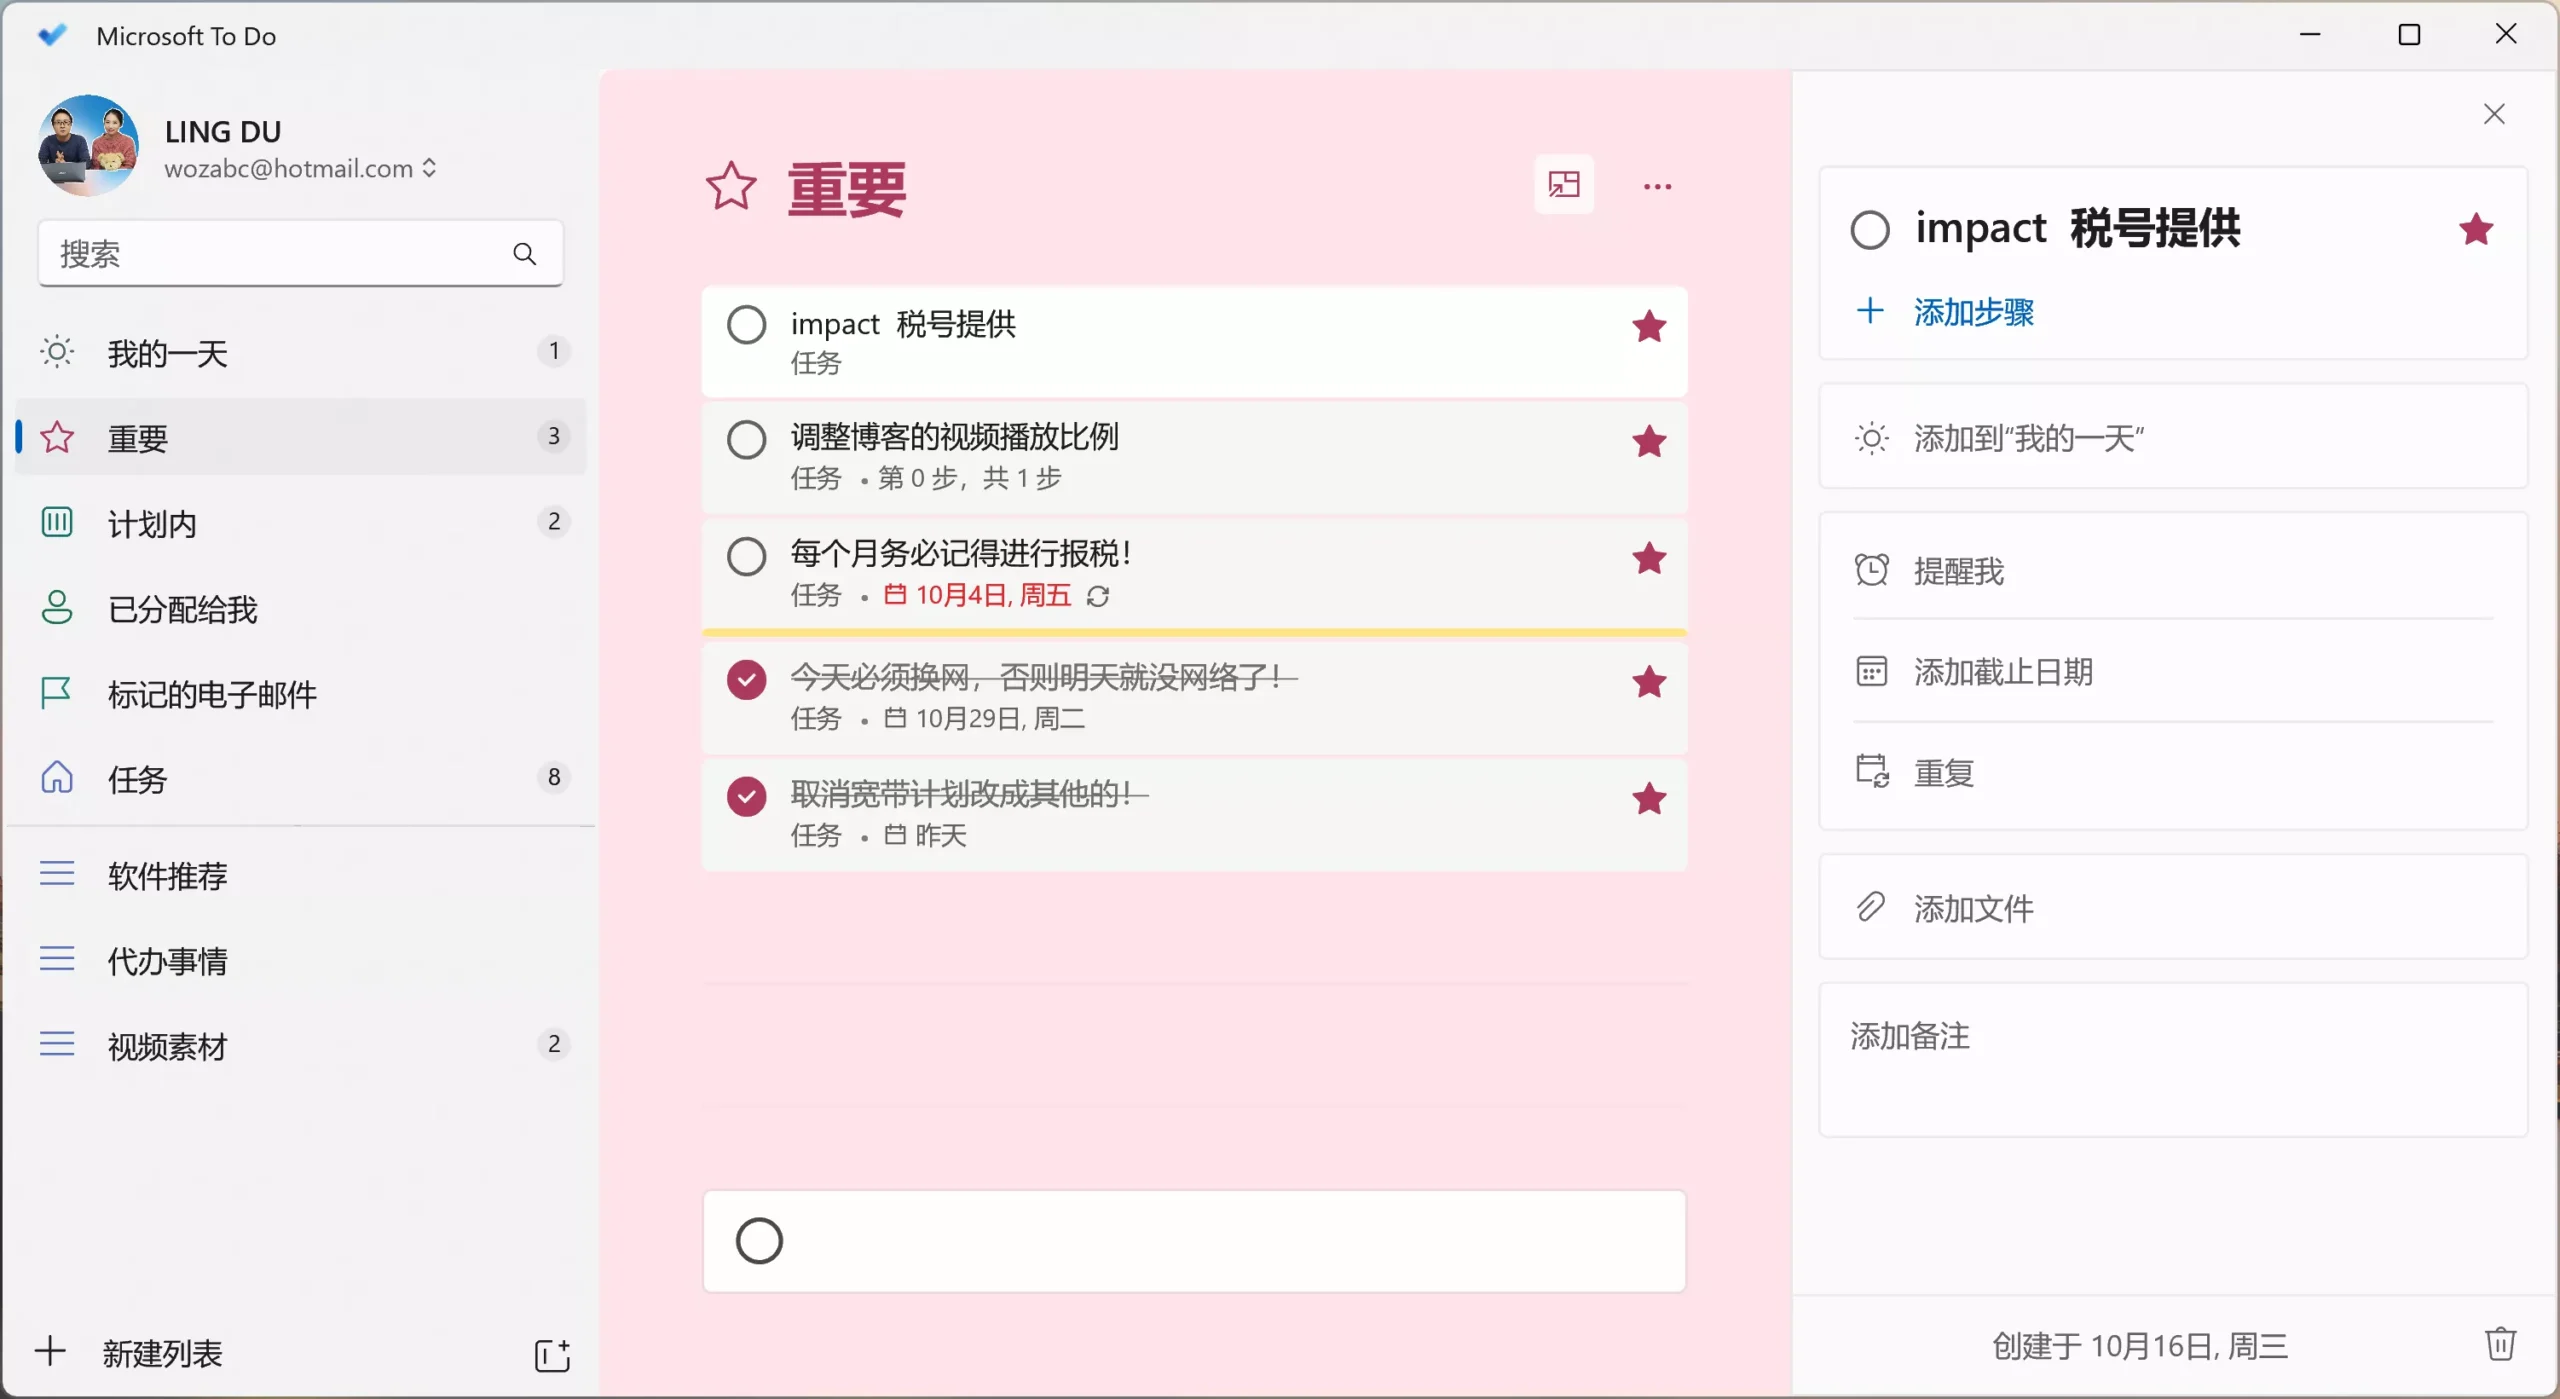
Task: Open the 重复 repeat options
Action: 1942,773
